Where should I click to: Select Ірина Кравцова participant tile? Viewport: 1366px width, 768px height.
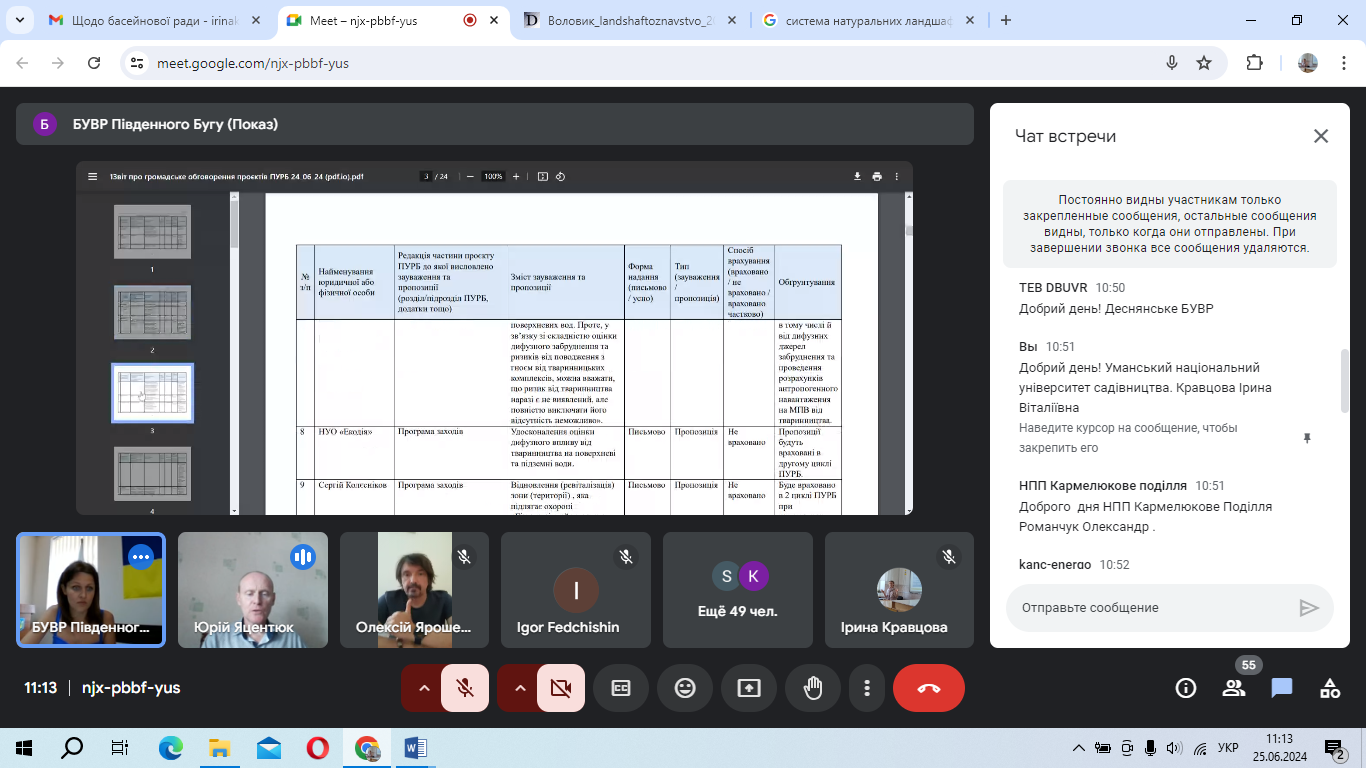(900, 589)
